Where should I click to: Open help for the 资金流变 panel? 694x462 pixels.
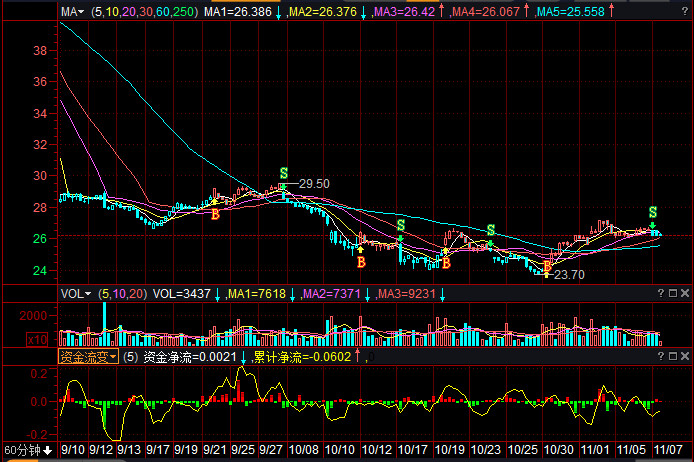point(660,356)
